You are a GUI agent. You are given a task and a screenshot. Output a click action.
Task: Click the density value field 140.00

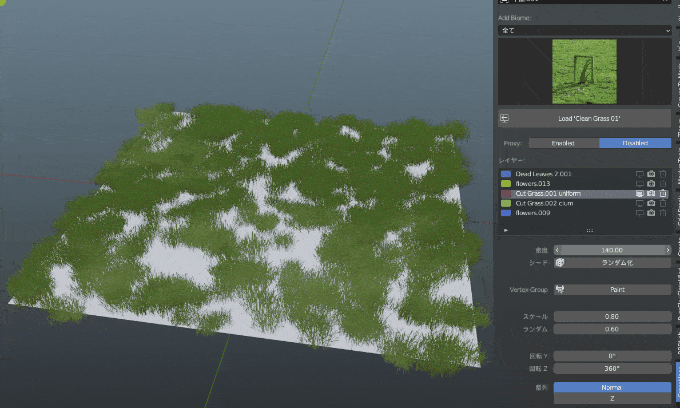612,250
